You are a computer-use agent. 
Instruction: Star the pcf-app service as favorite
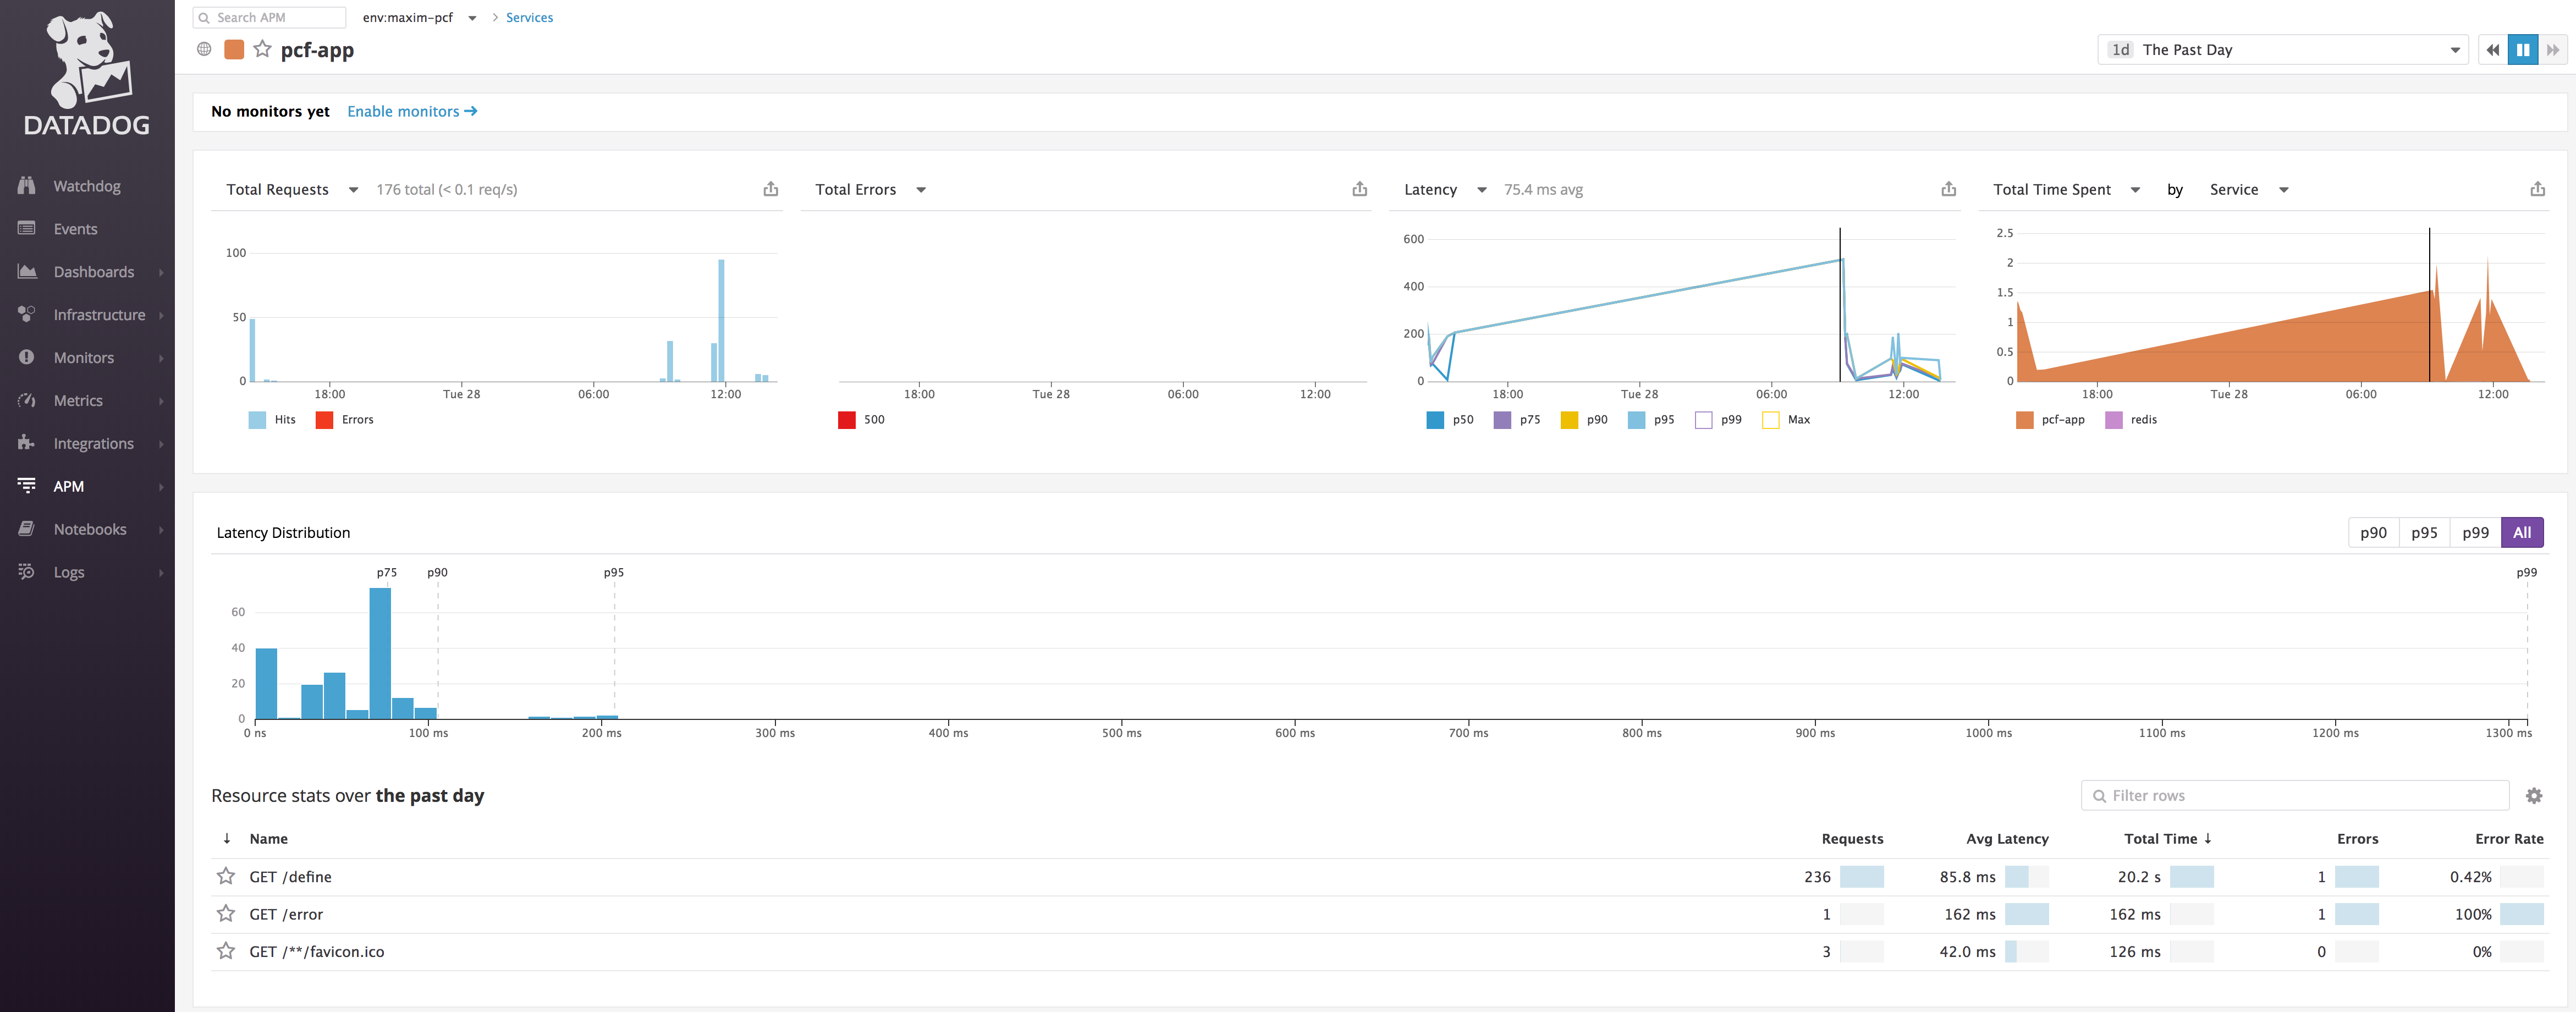[263, 48]
